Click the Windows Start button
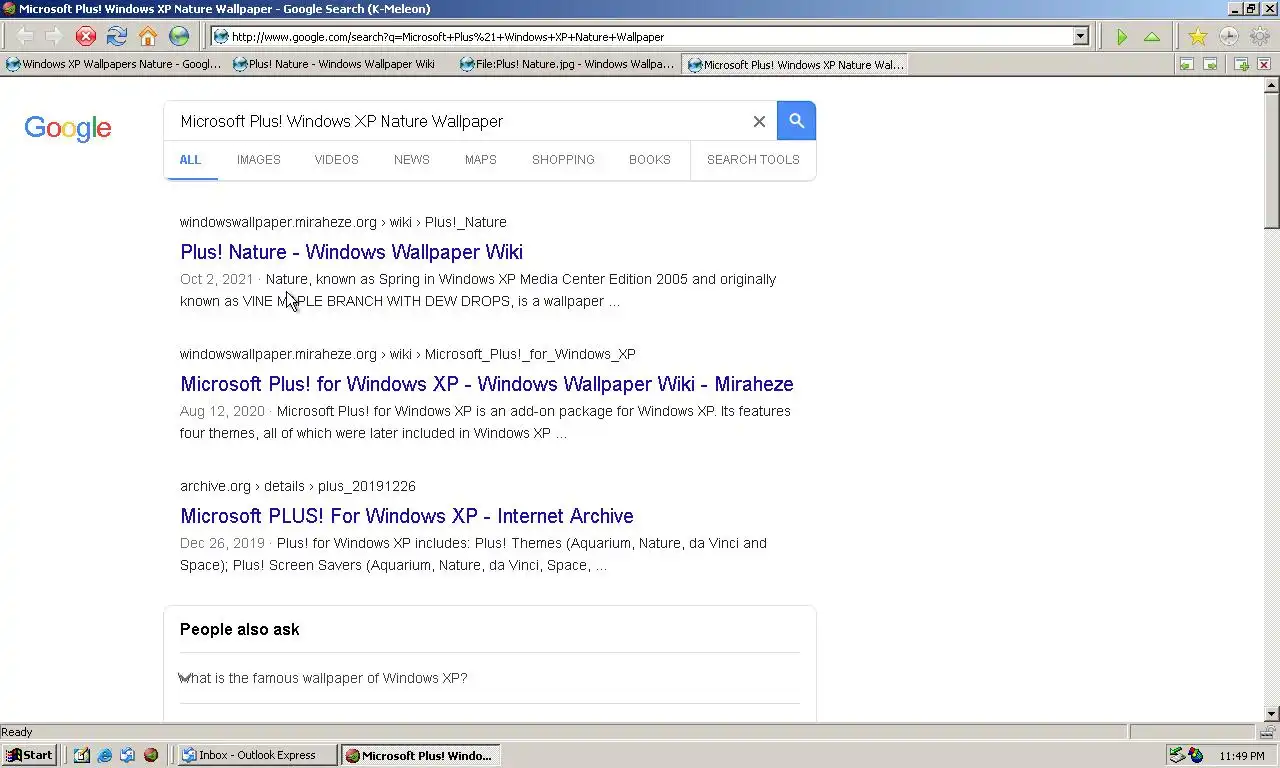1280x768 pixels. pyautogui.click(x=29, y=755)
